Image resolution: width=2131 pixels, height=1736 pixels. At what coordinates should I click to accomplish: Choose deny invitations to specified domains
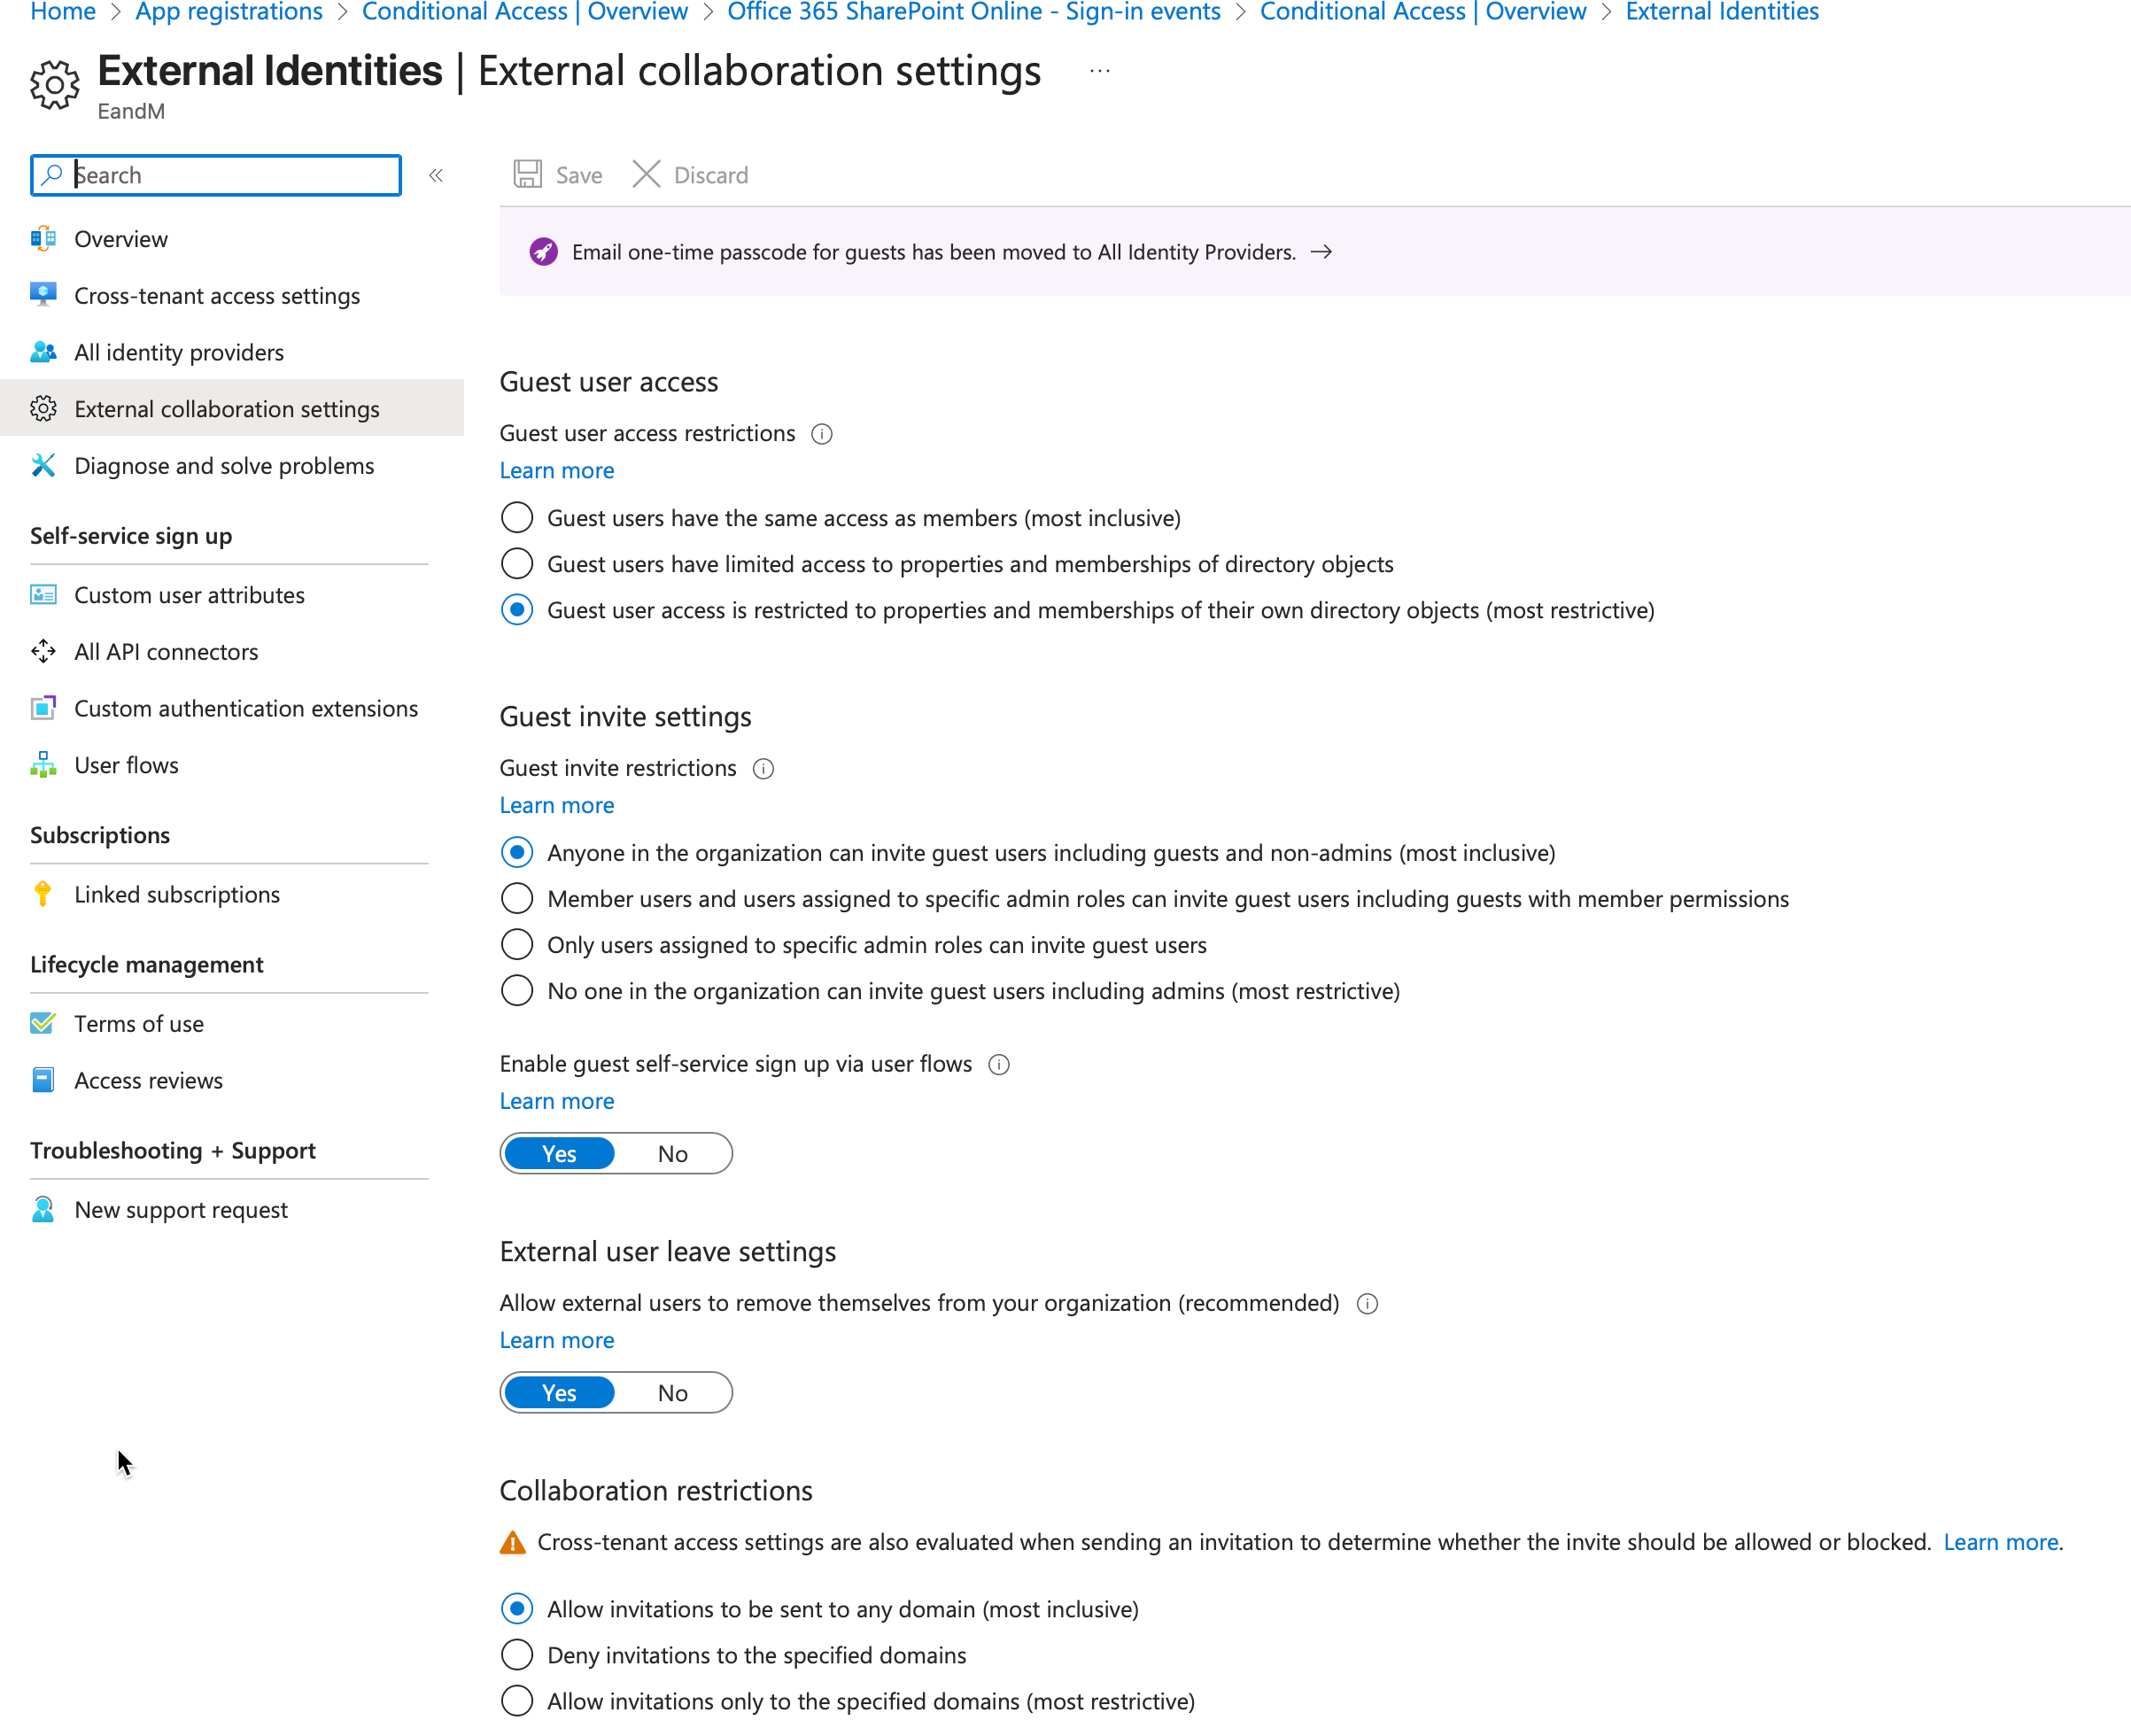pos(517,1655)
